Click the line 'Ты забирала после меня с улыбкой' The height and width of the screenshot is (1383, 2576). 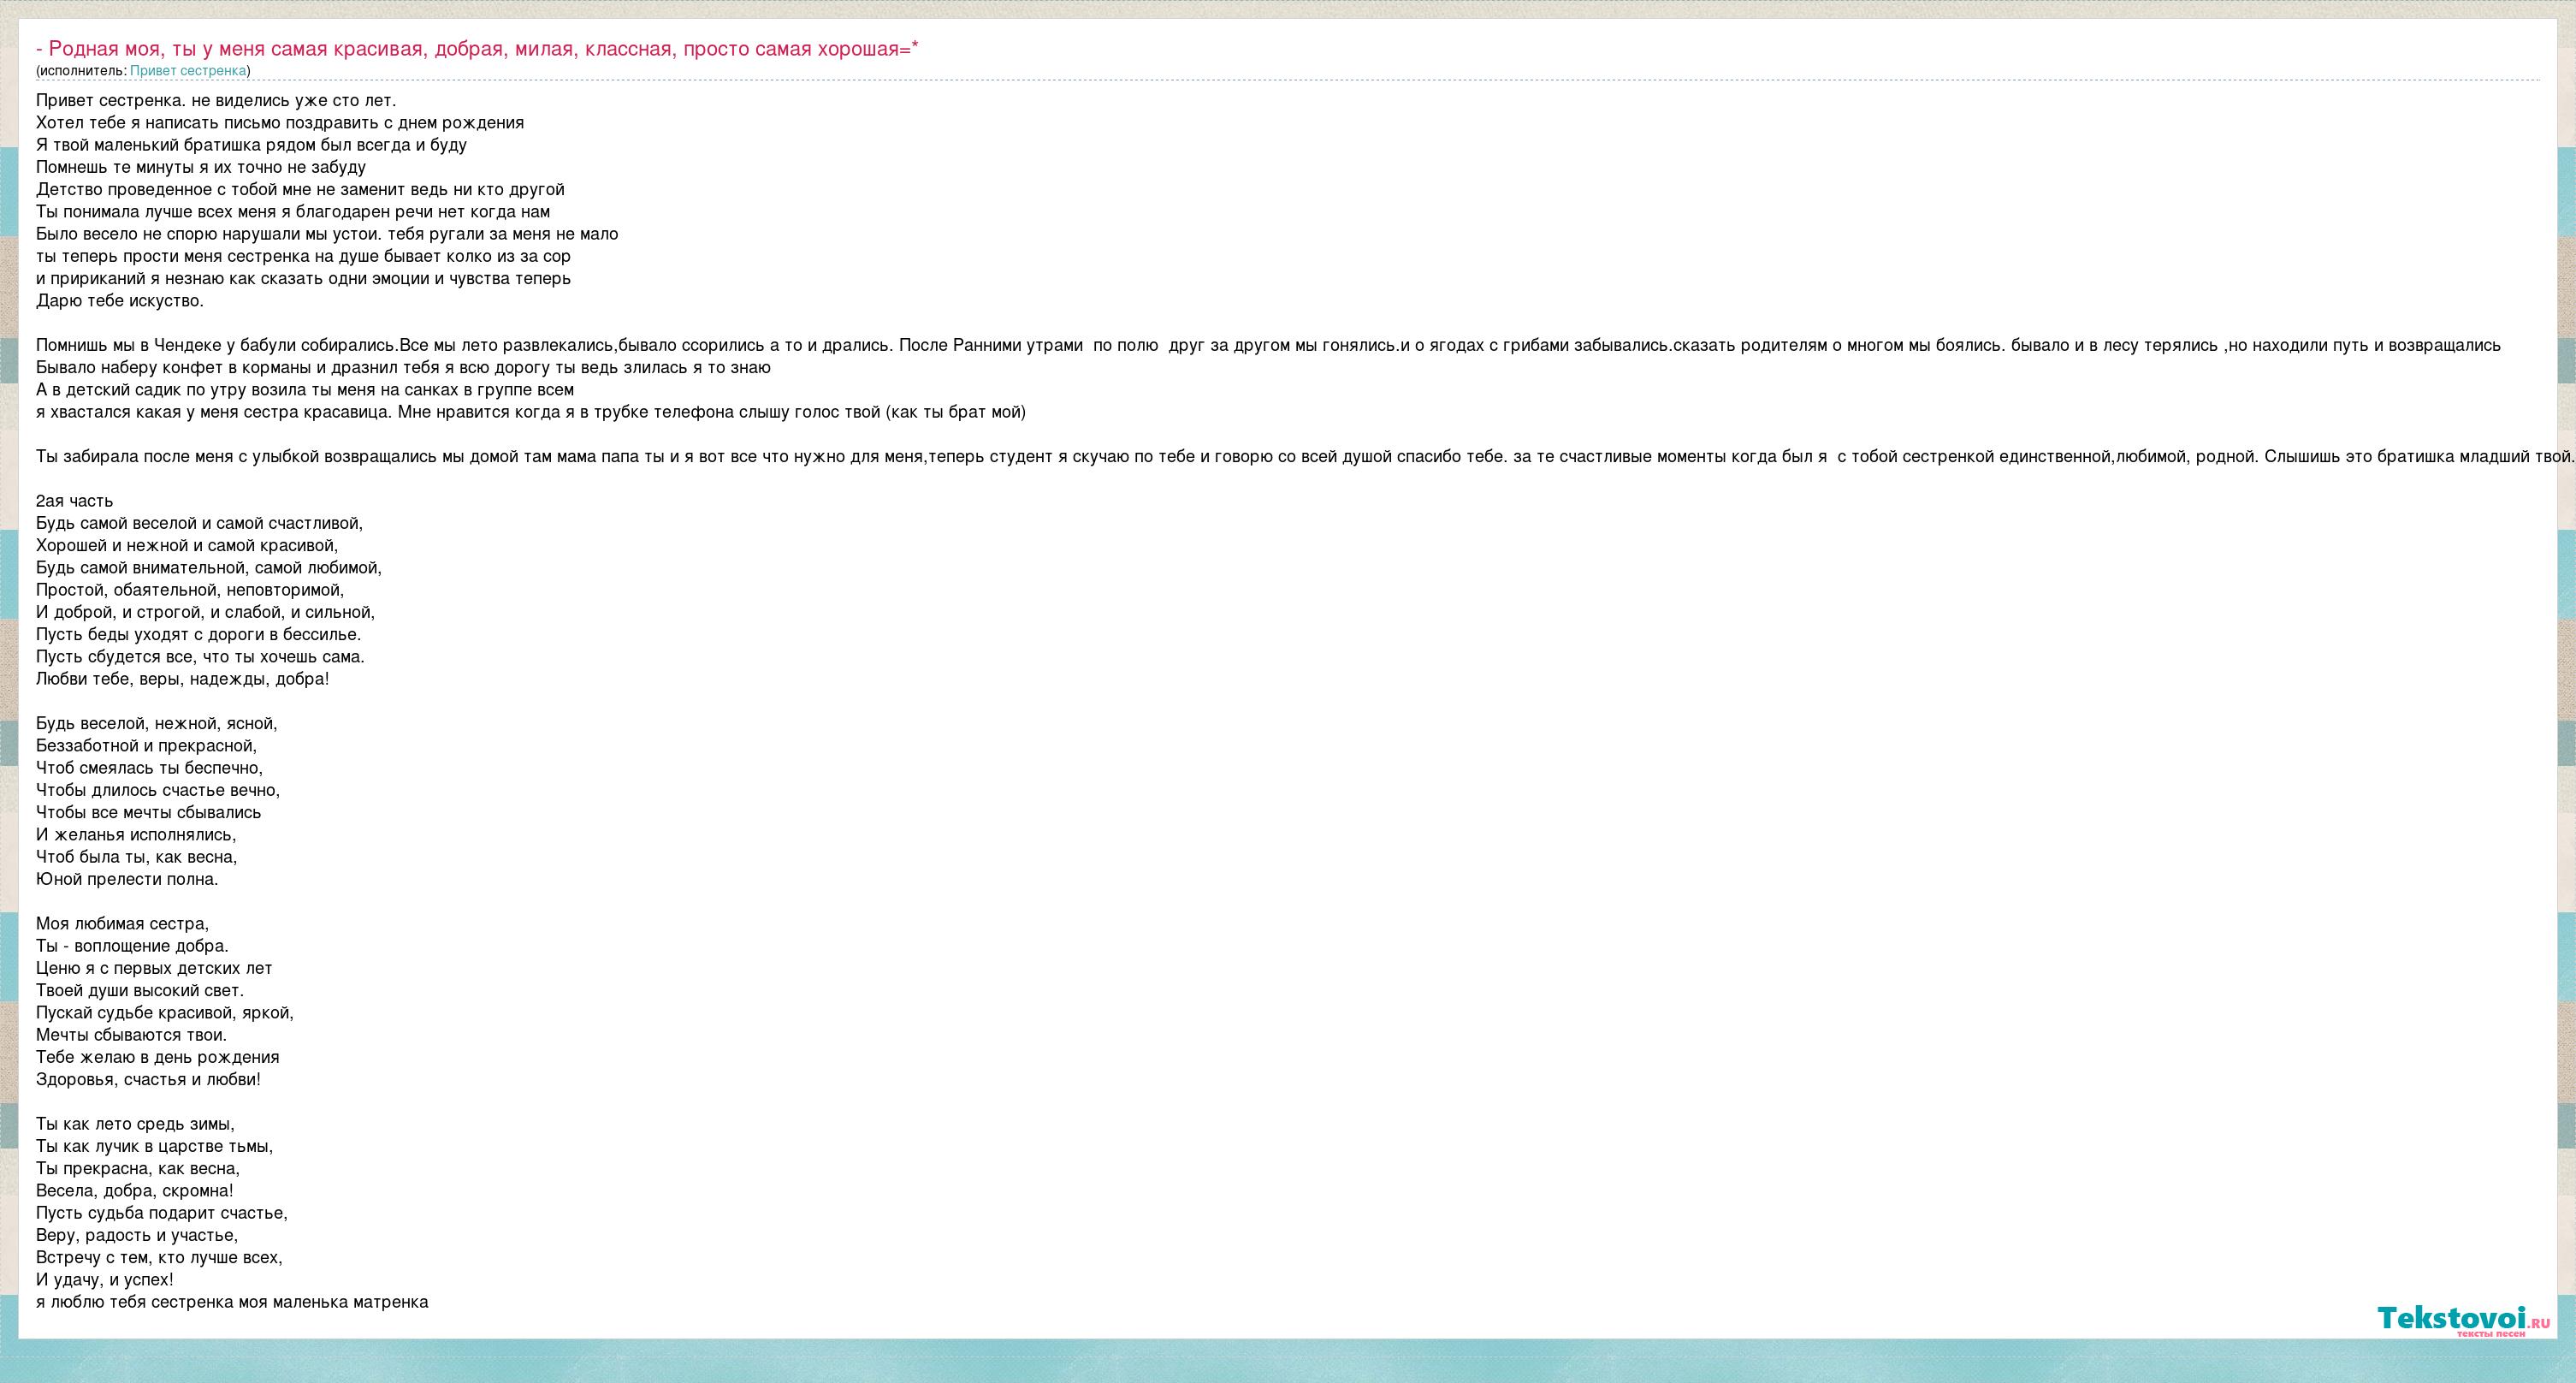click(x=1305, y=457)
